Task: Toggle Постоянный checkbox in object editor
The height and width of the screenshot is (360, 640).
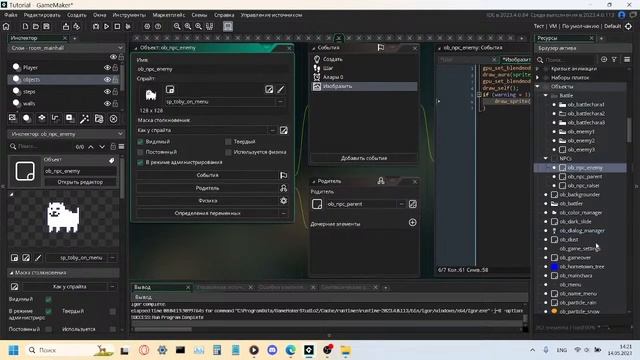Action: pyautogui.click(x=140, y=152)
